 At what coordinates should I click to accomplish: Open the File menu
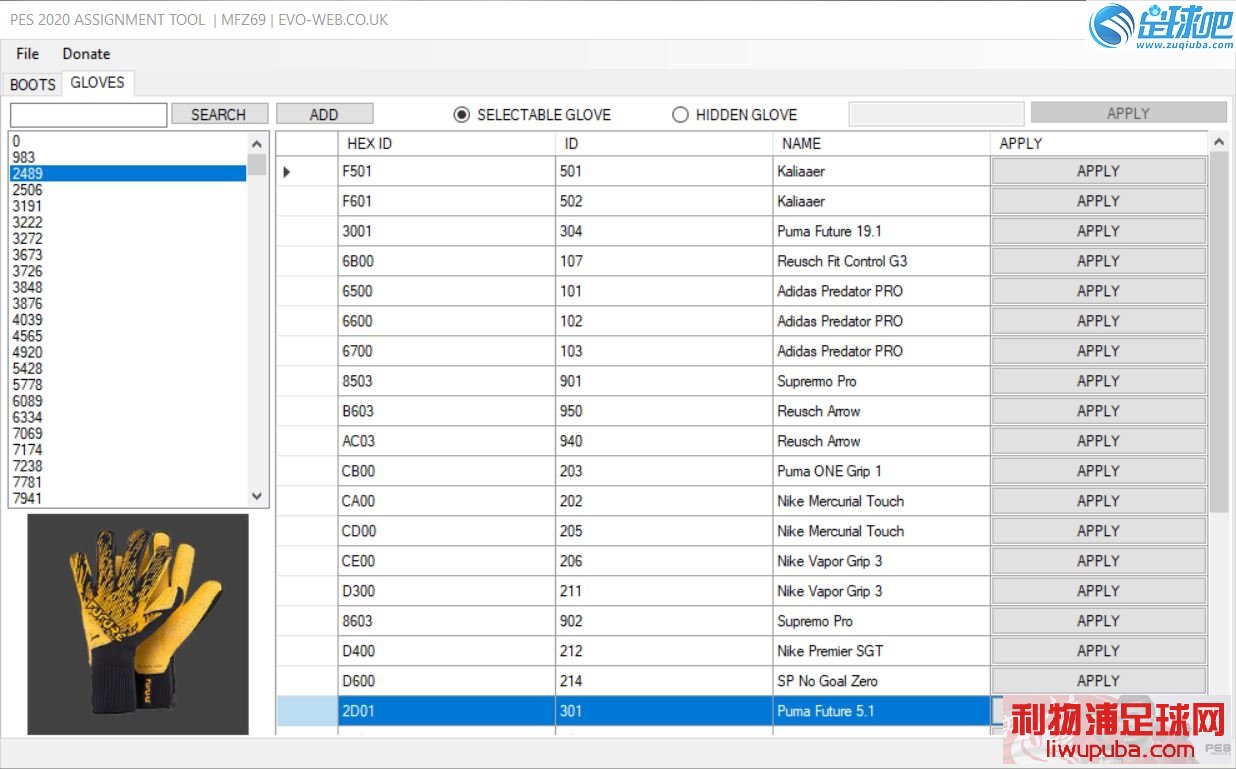point(28,54)
